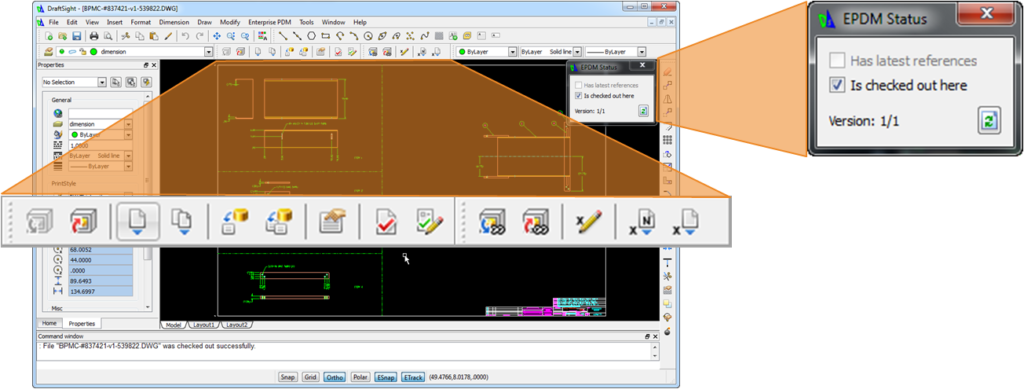Select the Pan tool icon

click(217, 36)
